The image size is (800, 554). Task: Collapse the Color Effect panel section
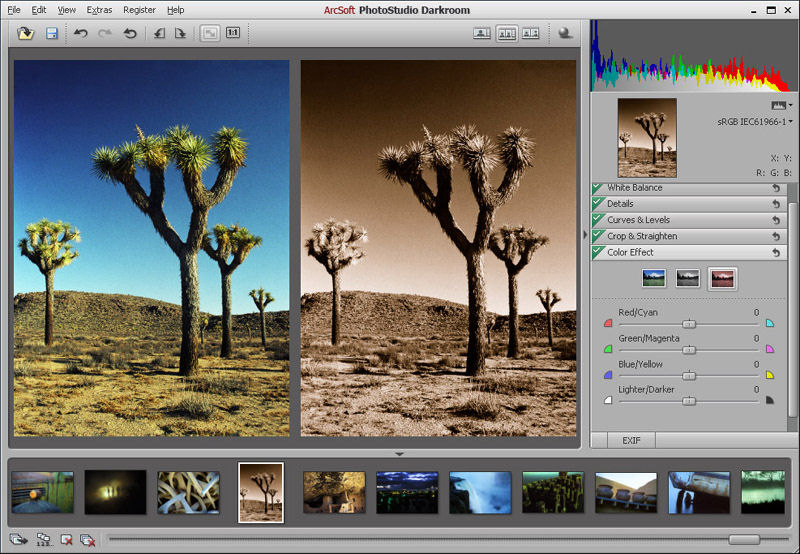(x=630, y=253)
